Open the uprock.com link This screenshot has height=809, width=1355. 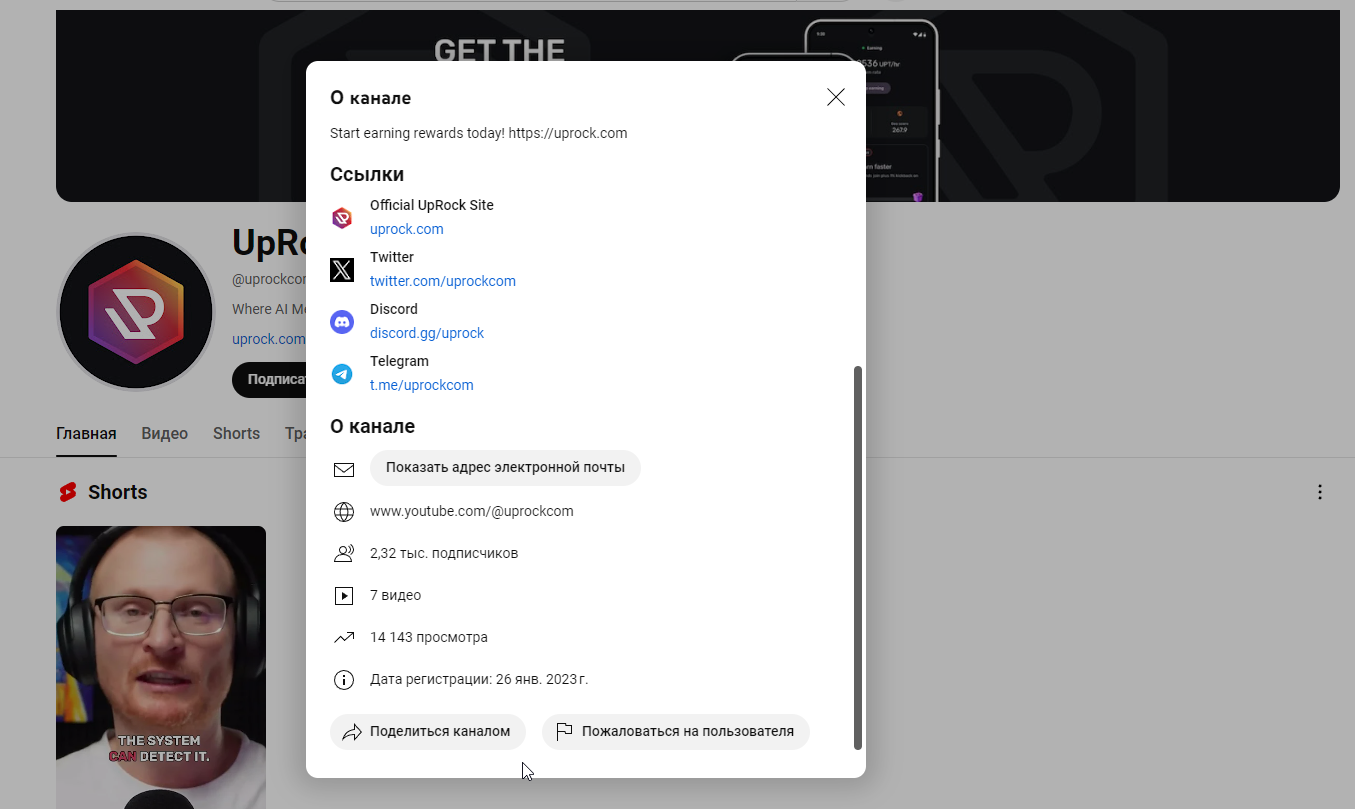(407, 229)
